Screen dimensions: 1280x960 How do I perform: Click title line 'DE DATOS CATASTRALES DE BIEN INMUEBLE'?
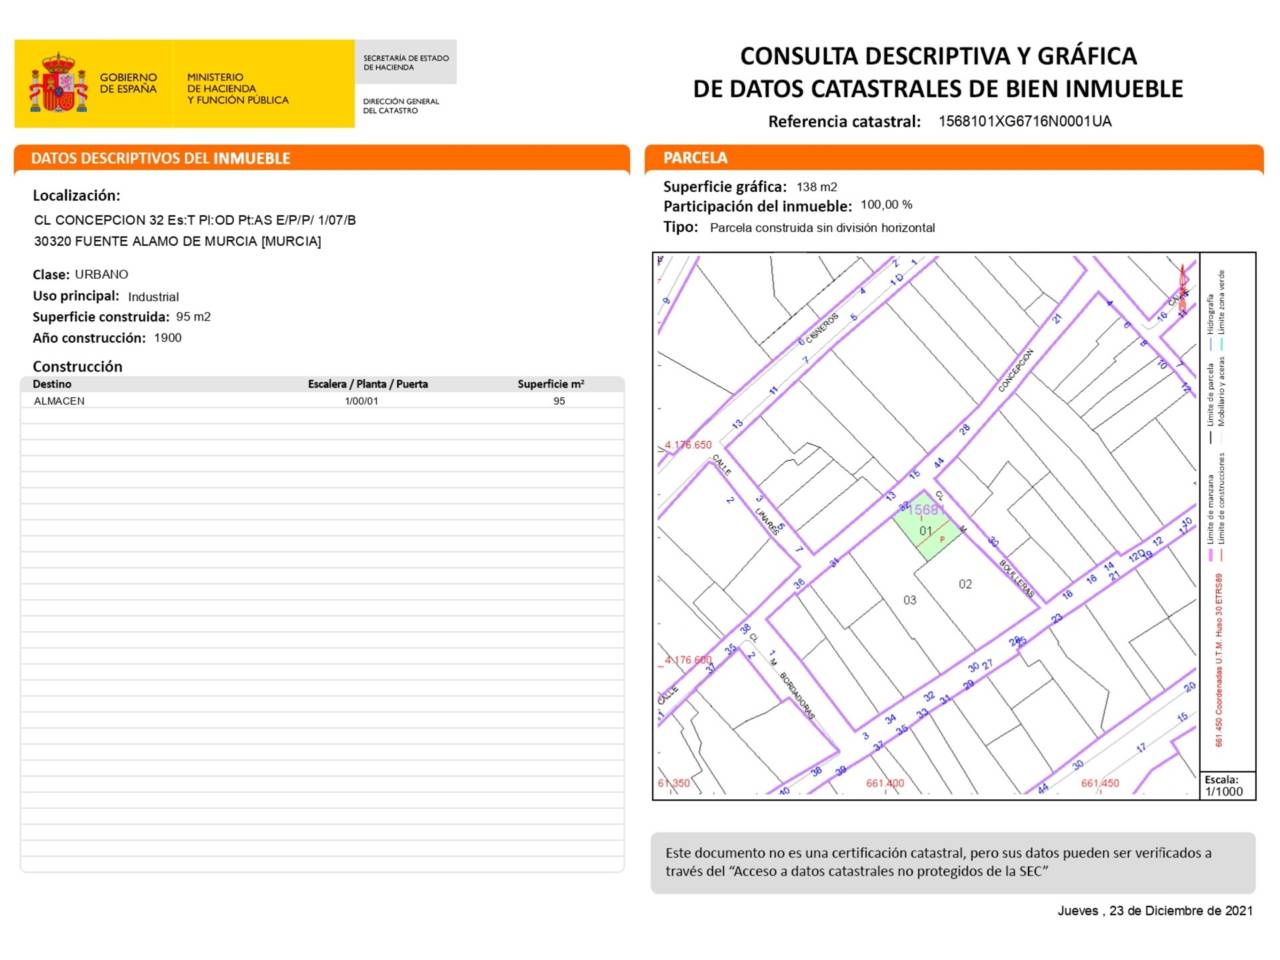pyautogui.click(x=938, y=89)
